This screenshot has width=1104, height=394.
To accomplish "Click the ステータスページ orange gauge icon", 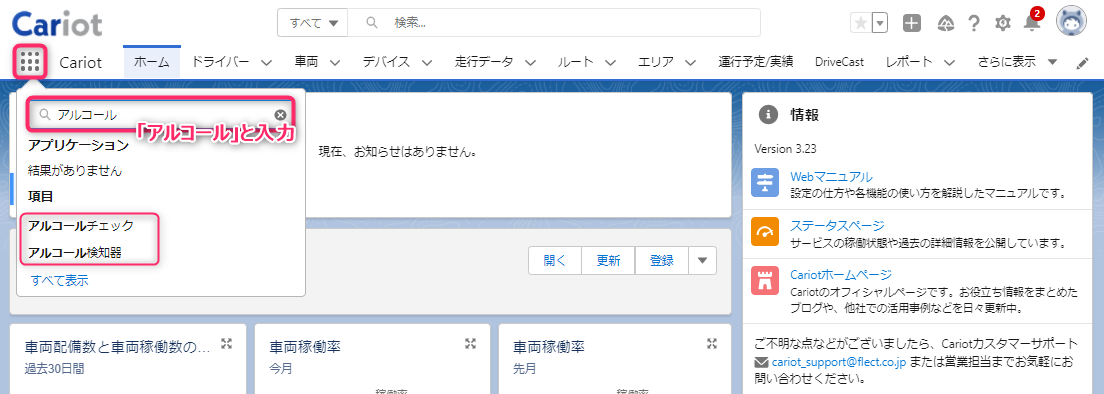I will click(x=765, y=231).
